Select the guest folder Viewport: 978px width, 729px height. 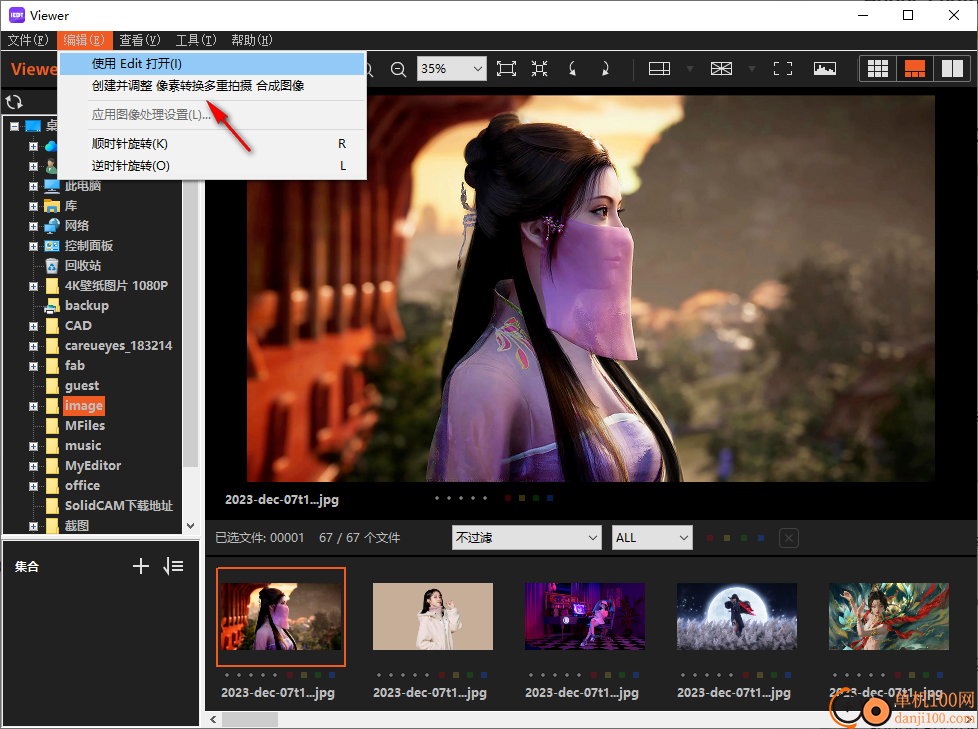[x=82, y=386]
